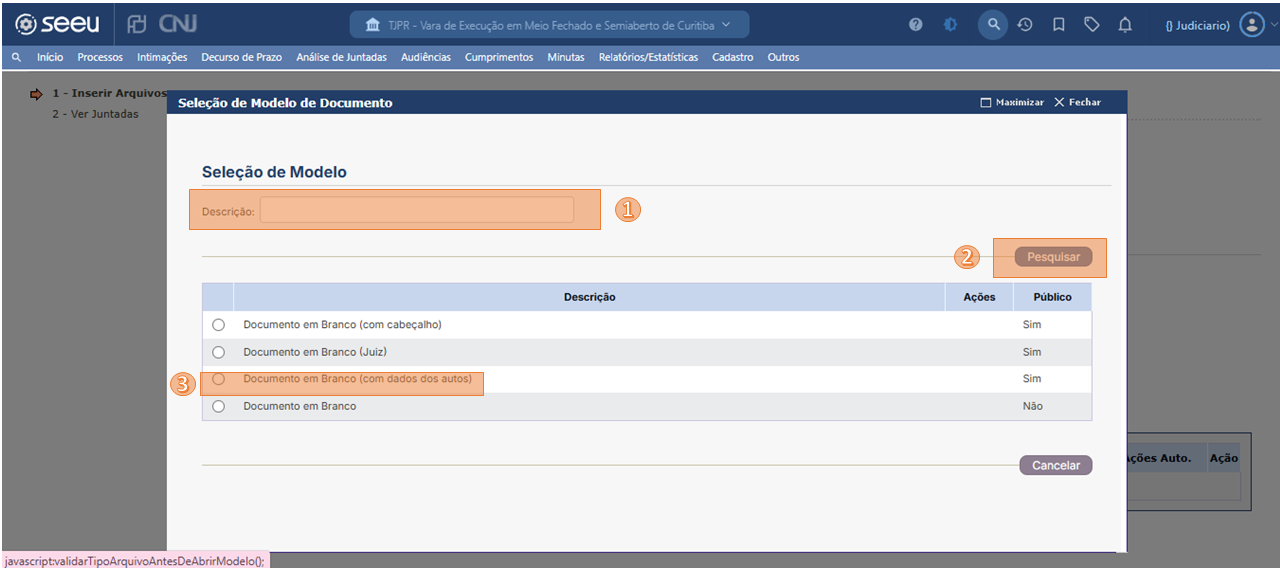Click the user profile avatar icon
Image resolution: width=1280 pixels, height=570 pixels.
pyautogui.click(x=1250, y=25)
